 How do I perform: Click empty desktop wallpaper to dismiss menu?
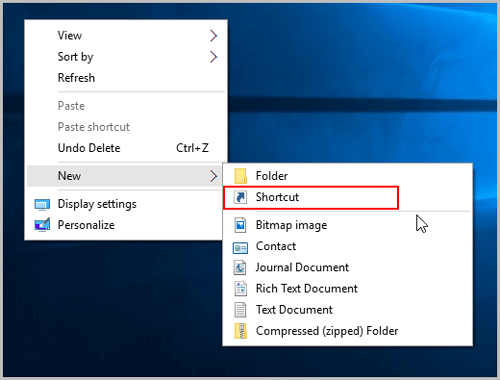click(x=367, y=83)
